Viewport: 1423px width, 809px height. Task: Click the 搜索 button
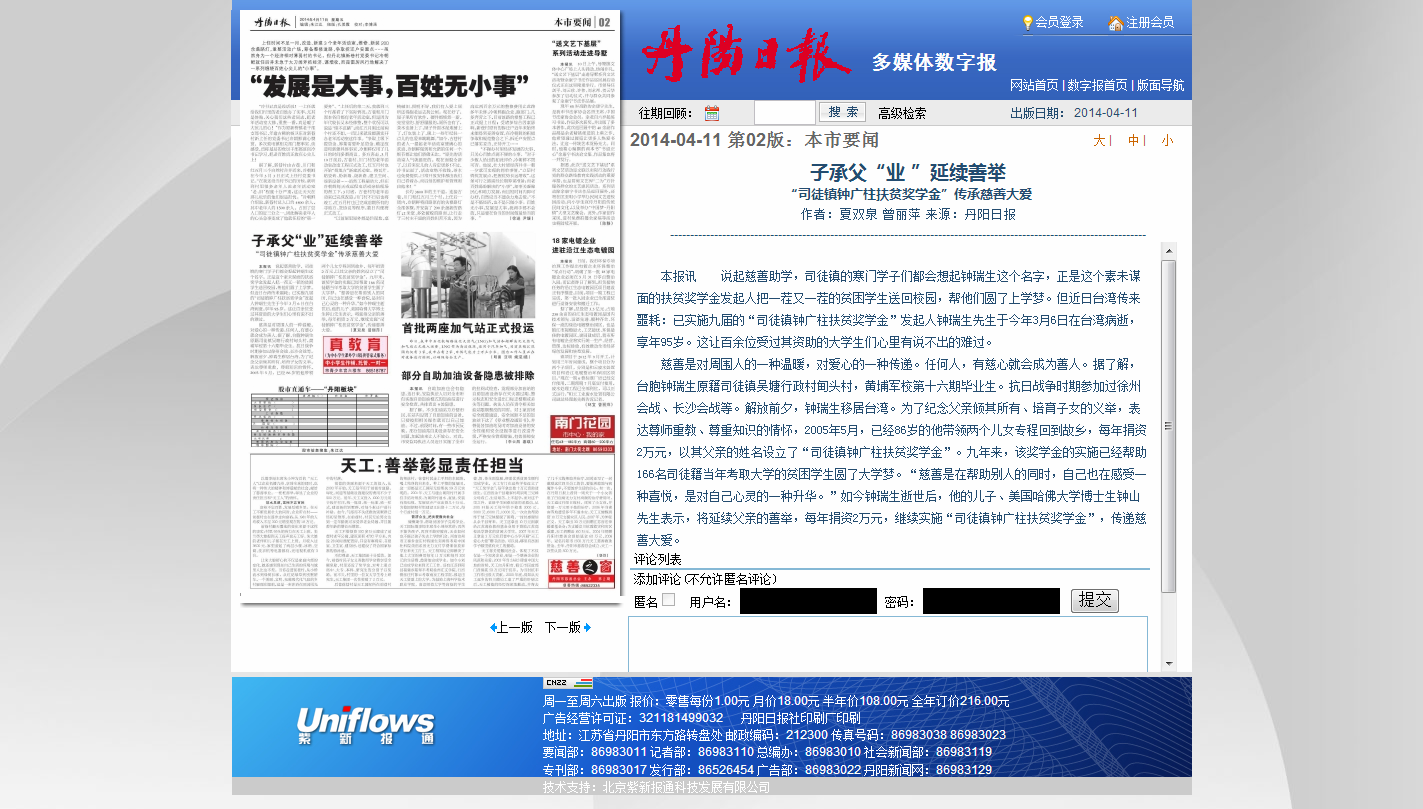[x=844, y=112]
